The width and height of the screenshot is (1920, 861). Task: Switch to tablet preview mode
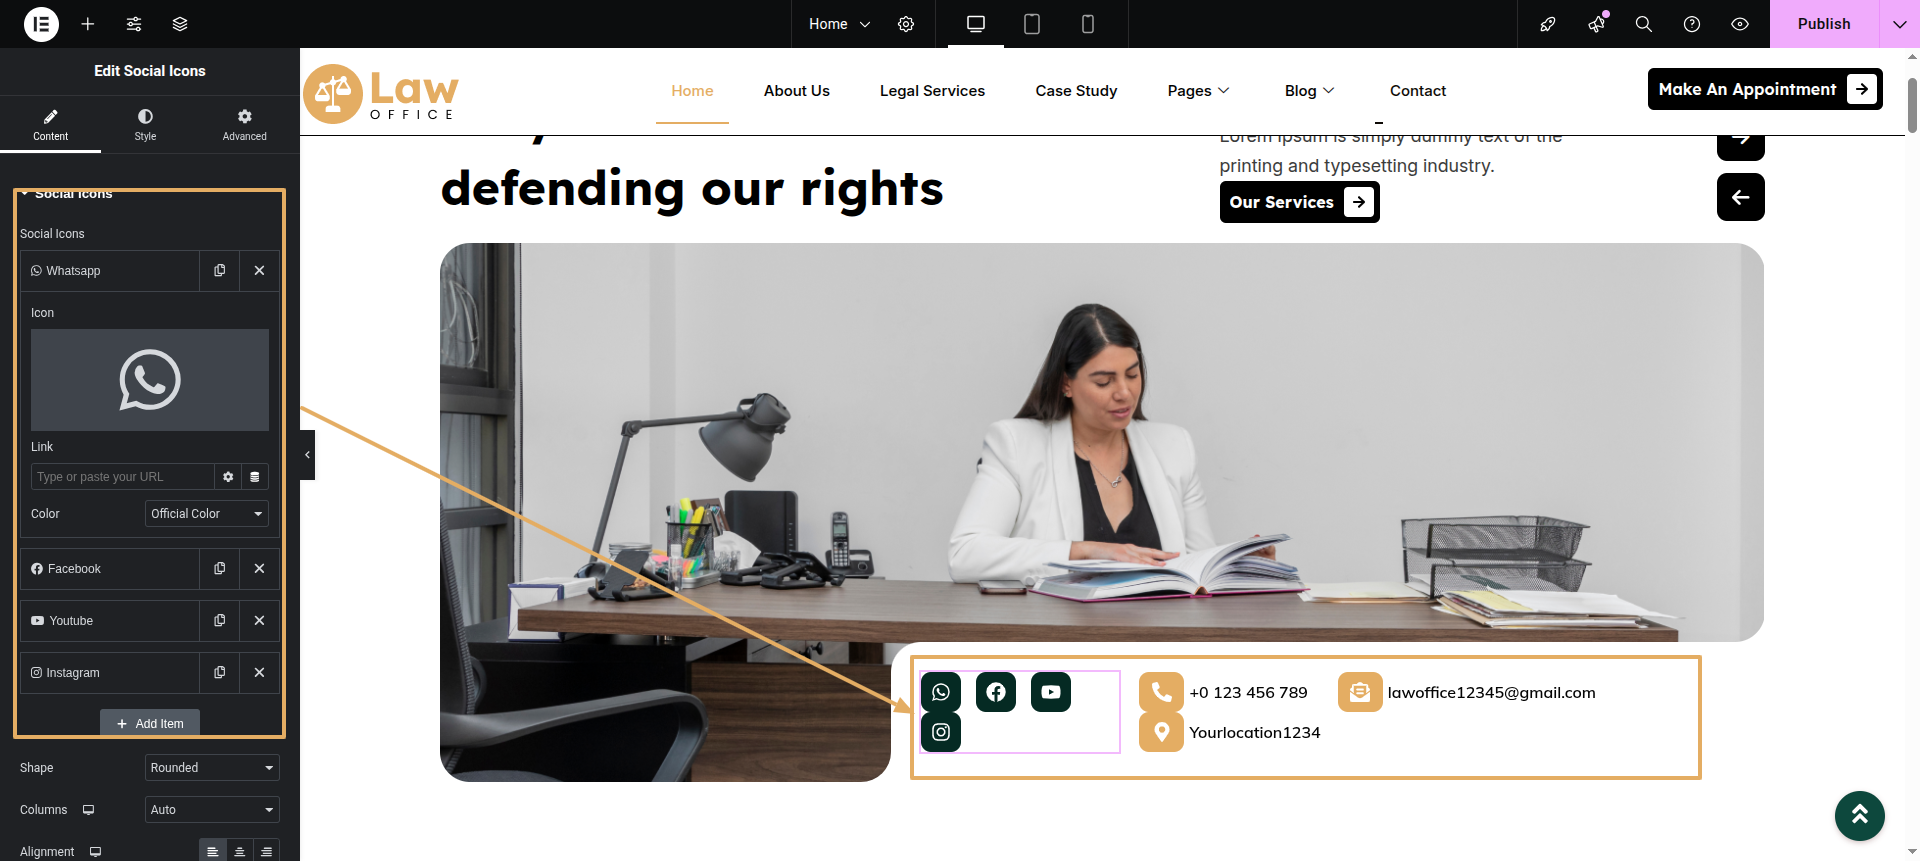point(1032,24)
